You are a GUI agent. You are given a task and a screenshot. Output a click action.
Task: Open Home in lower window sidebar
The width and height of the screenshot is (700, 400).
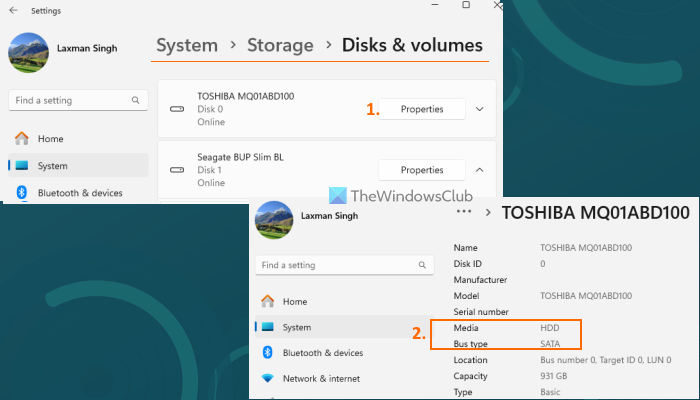345,302
